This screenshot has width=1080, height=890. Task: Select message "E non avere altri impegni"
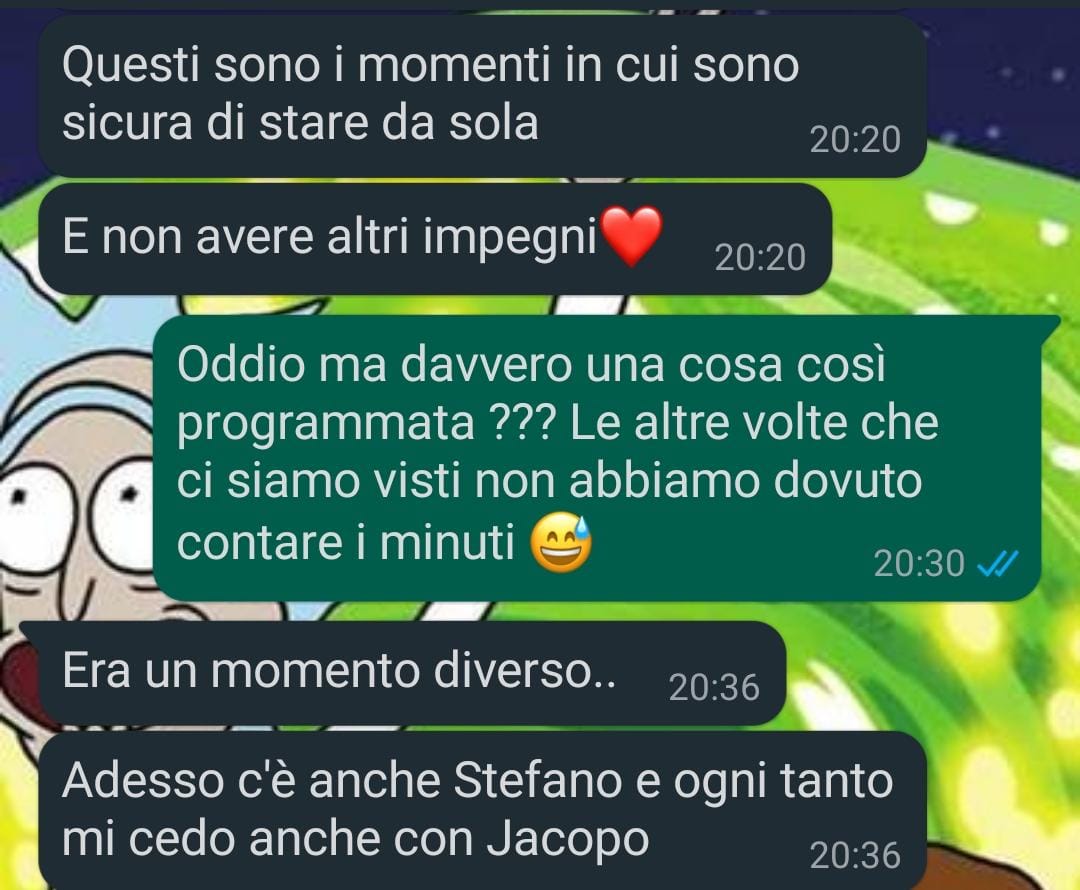(x=435, y=239)
